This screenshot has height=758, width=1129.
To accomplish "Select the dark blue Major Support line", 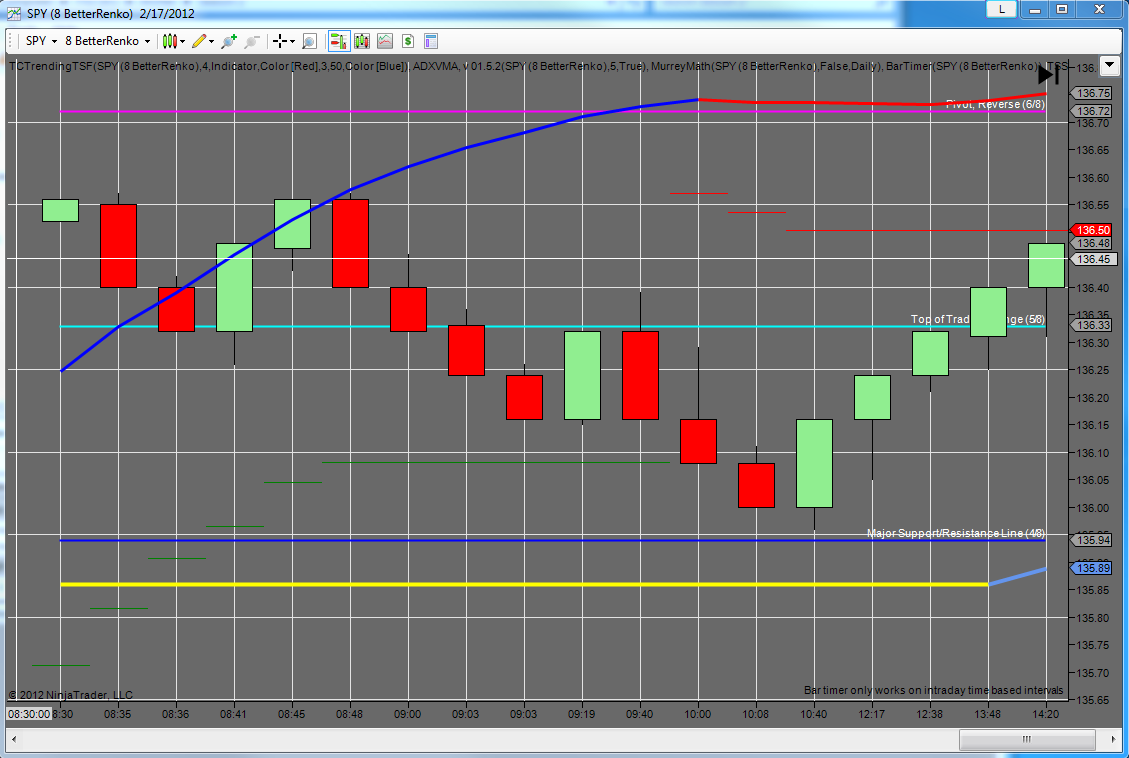I will click(553, 540).
